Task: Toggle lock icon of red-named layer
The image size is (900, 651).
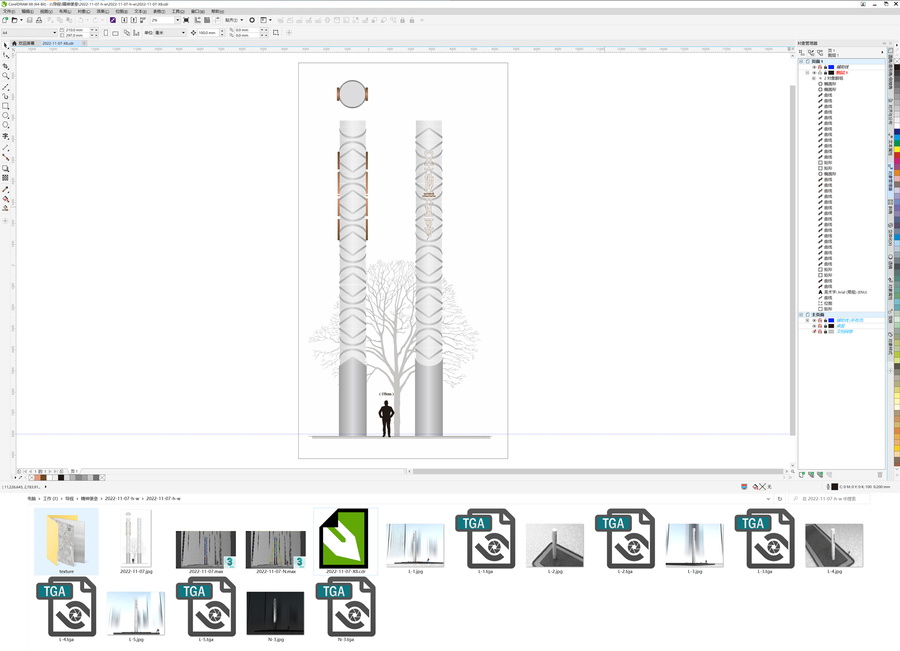Action: coord(825,73)
